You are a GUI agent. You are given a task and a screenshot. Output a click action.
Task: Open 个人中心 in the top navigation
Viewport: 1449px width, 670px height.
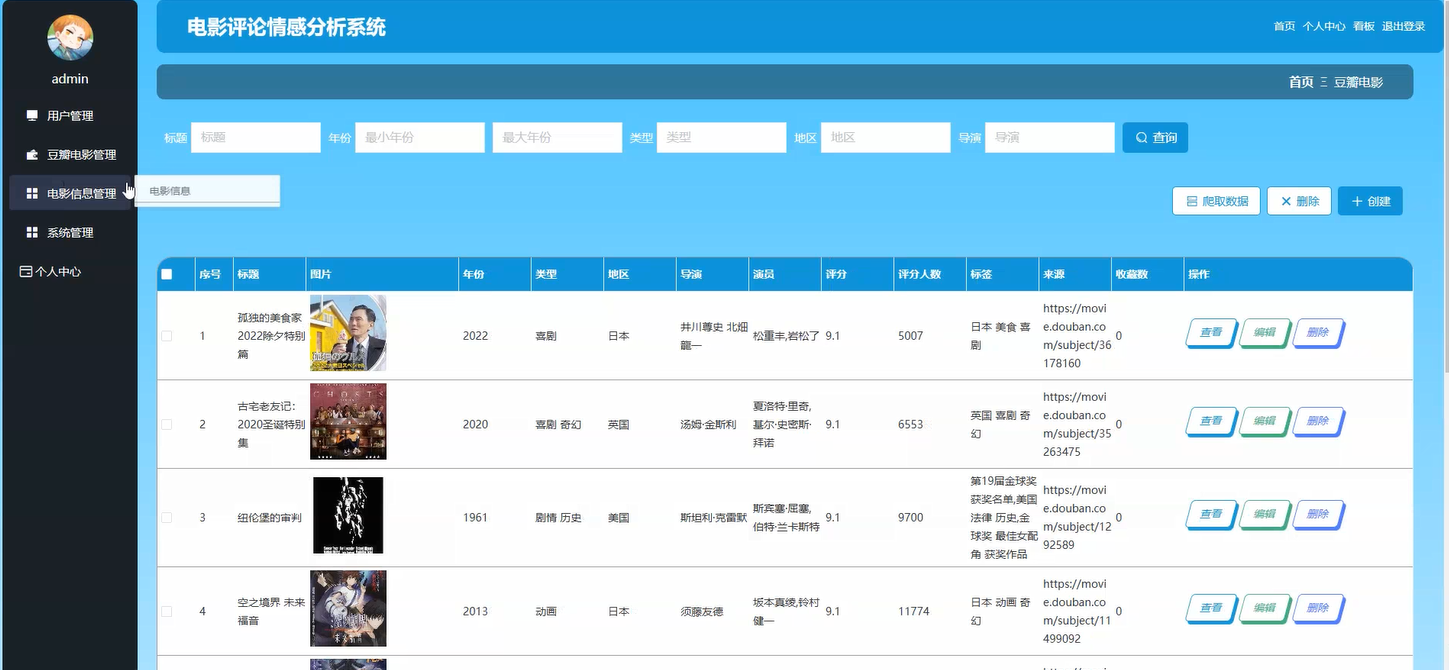point(1324,27)
